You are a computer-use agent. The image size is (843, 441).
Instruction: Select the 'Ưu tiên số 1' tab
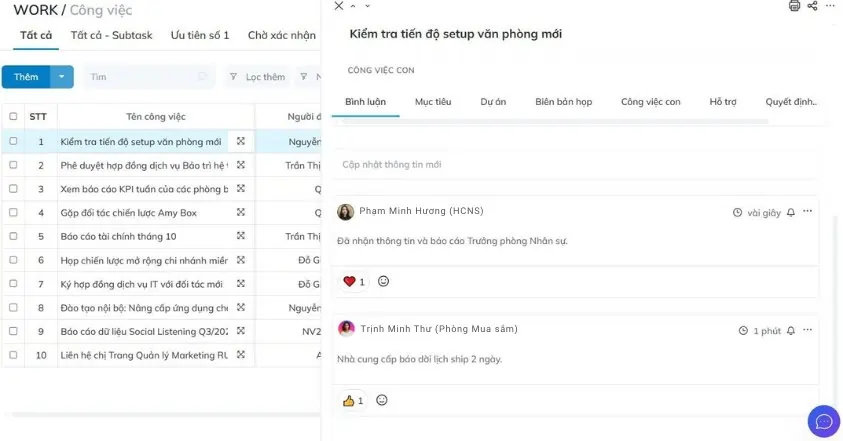200,35
